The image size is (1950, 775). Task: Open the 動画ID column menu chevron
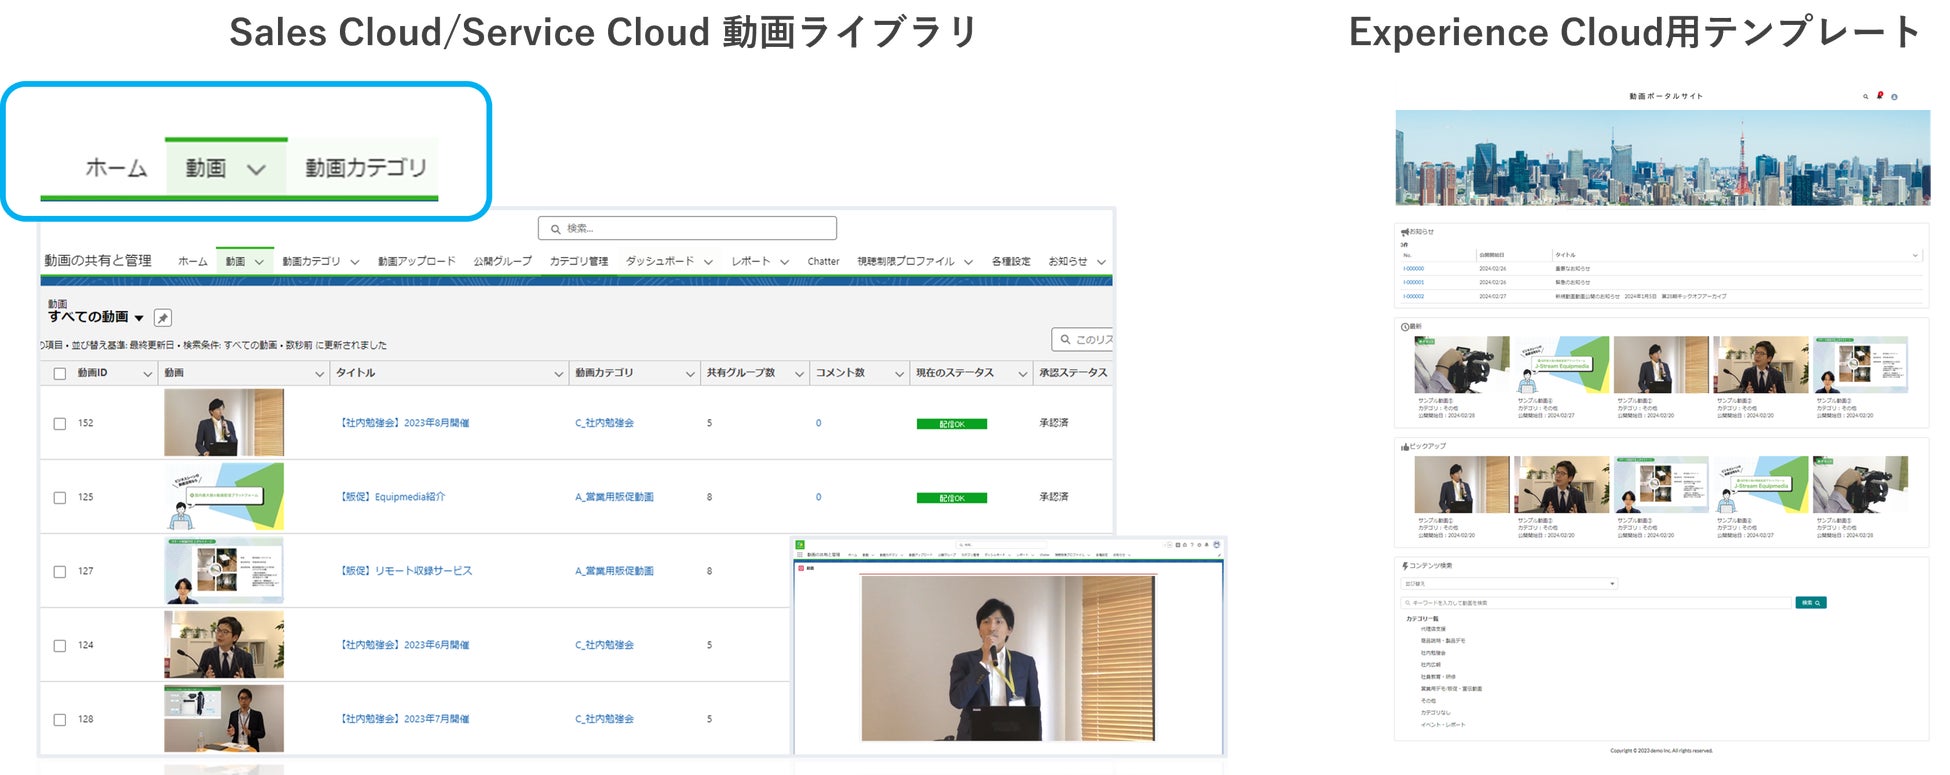coord(148,374)
